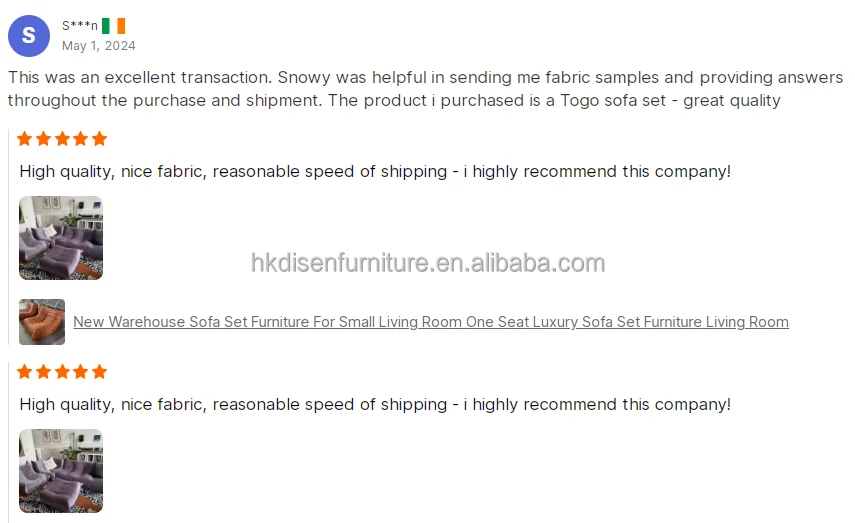Click the fourth star in the lower rating
Image resolution: width=855 pixels, height=523 pixels.
pos(80,372)
